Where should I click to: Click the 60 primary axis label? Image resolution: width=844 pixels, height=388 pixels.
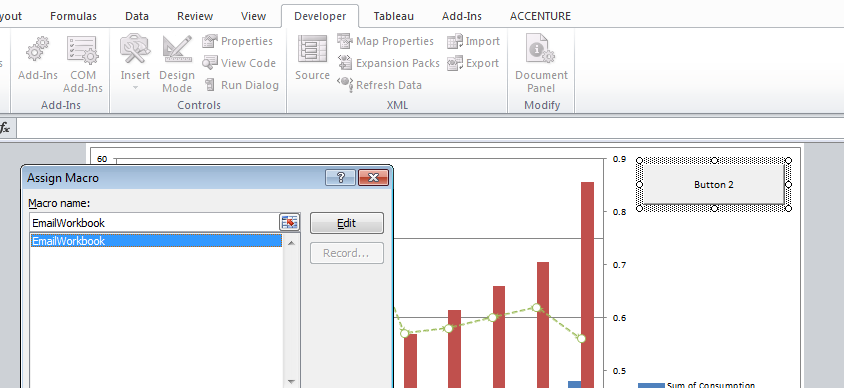click(102, 159)
